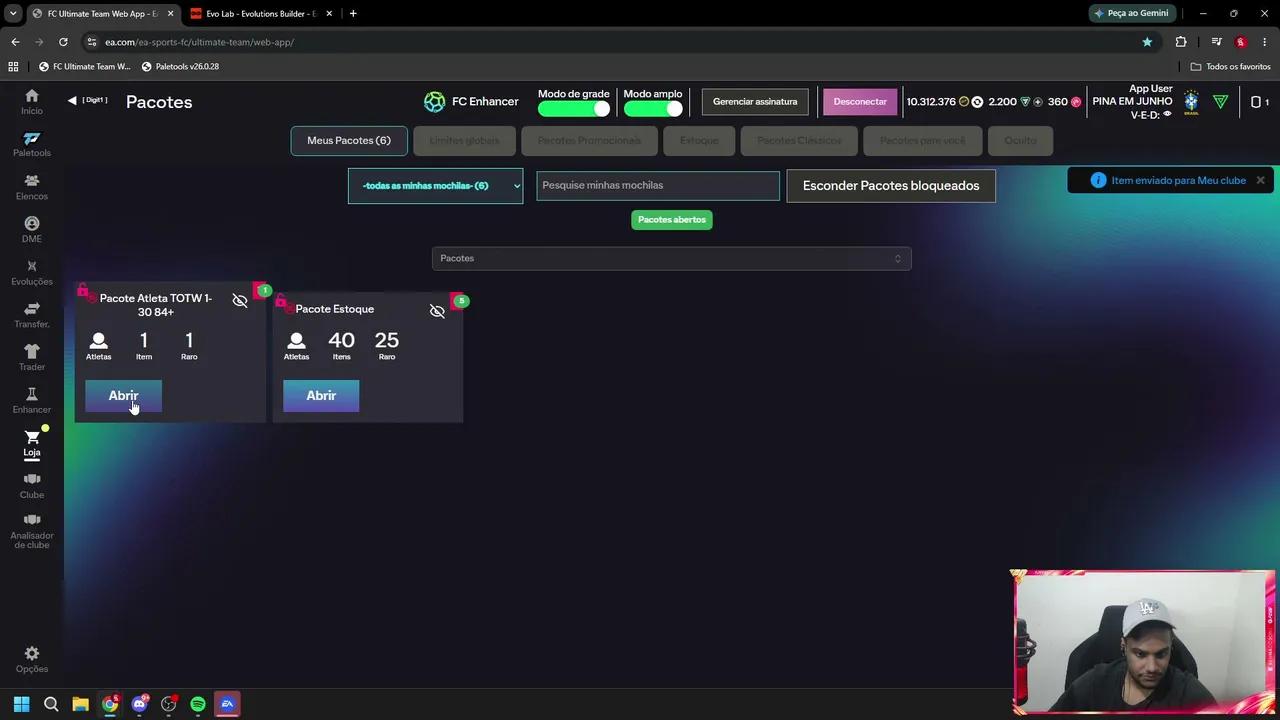Open the Pacote Estoque pack with Abrir
Image resolution: width=1280 pixels, height=720 pixels.
tap(321, 396)
